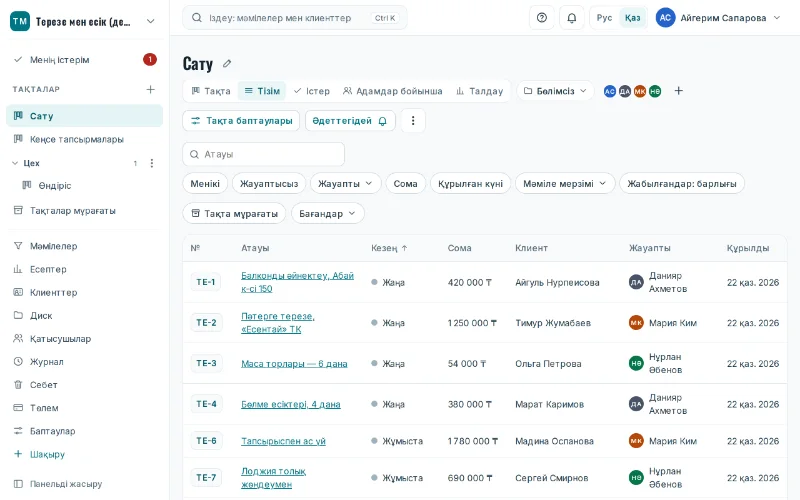Switch to the Тақта view tab
The image size is (800, 500).
tap(211, 91)
